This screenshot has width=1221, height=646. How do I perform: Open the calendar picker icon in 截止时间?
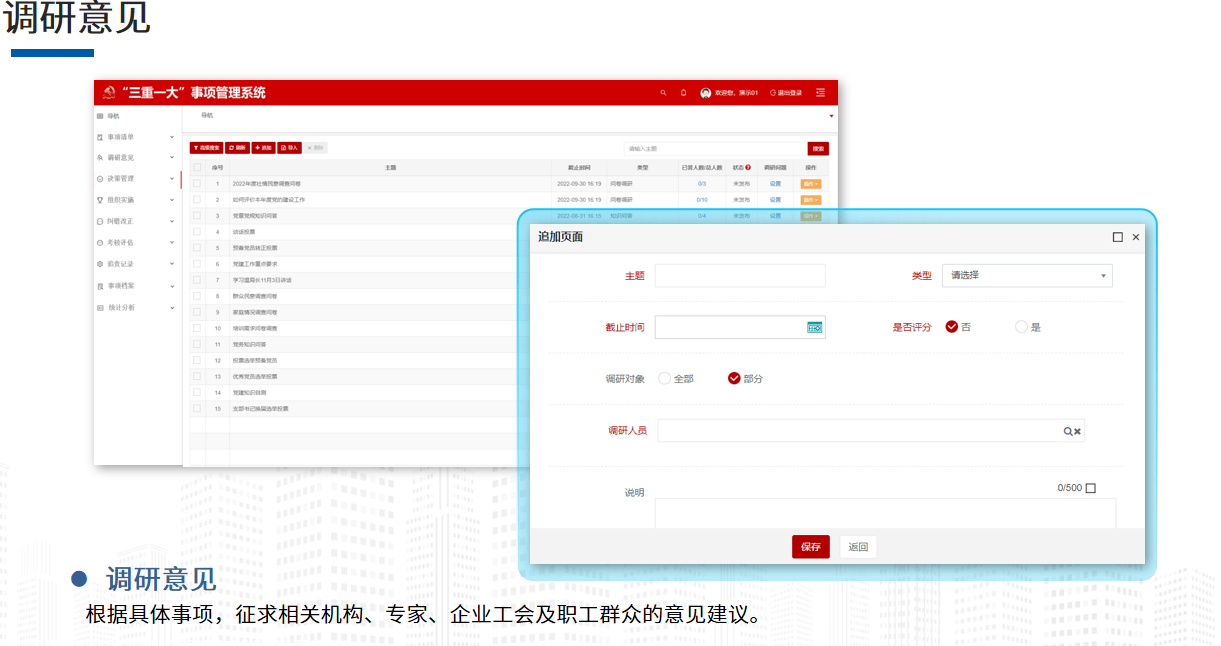(814, 327)
